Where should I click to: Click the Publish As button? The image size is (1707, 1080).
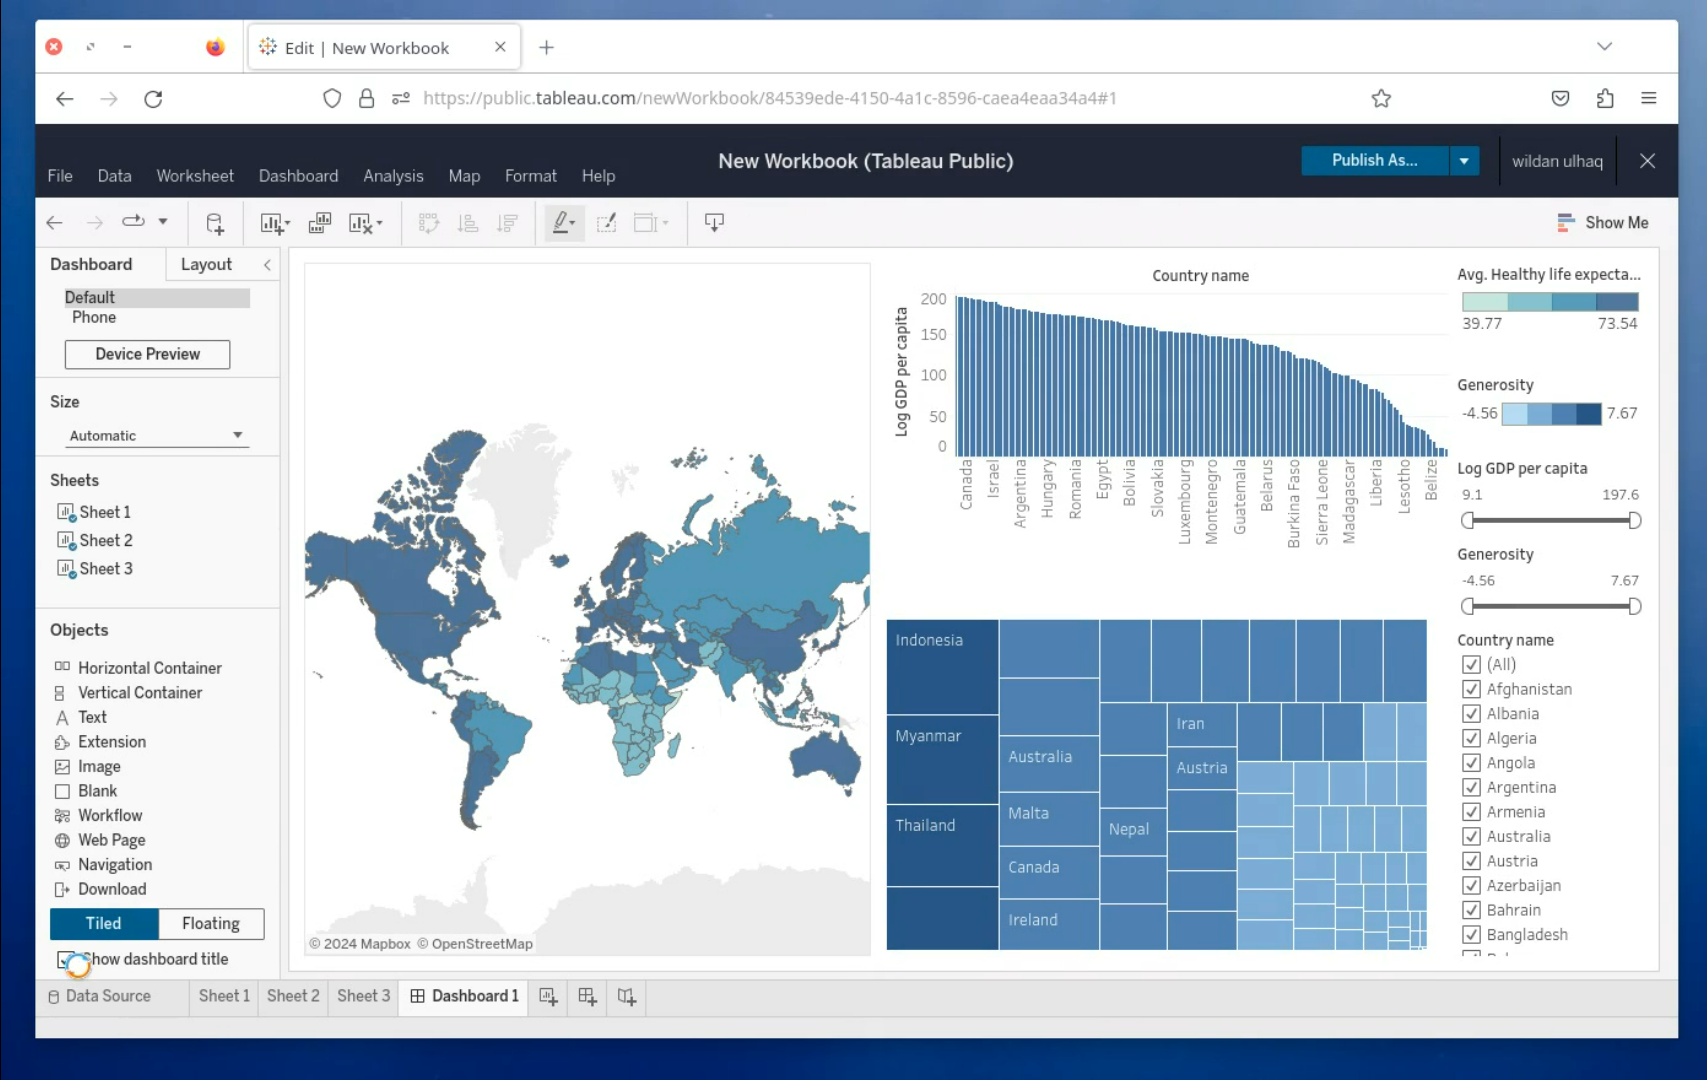click(1374, 160)
